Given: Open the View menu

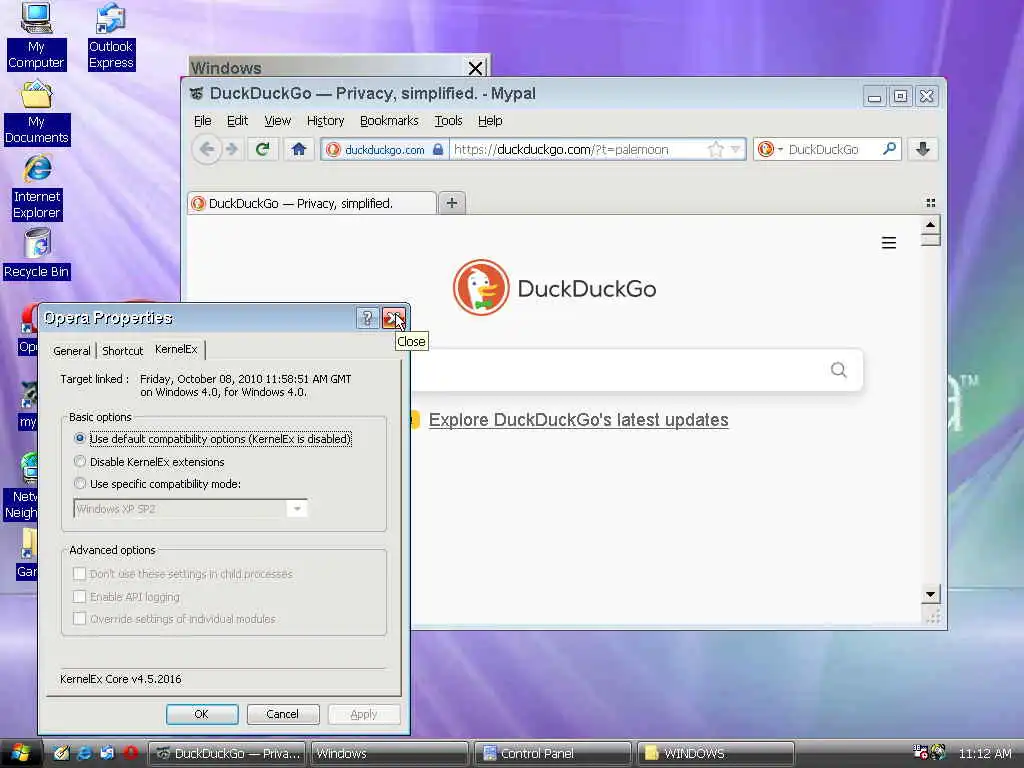Looking at the screenshot, I should [278, 121].
